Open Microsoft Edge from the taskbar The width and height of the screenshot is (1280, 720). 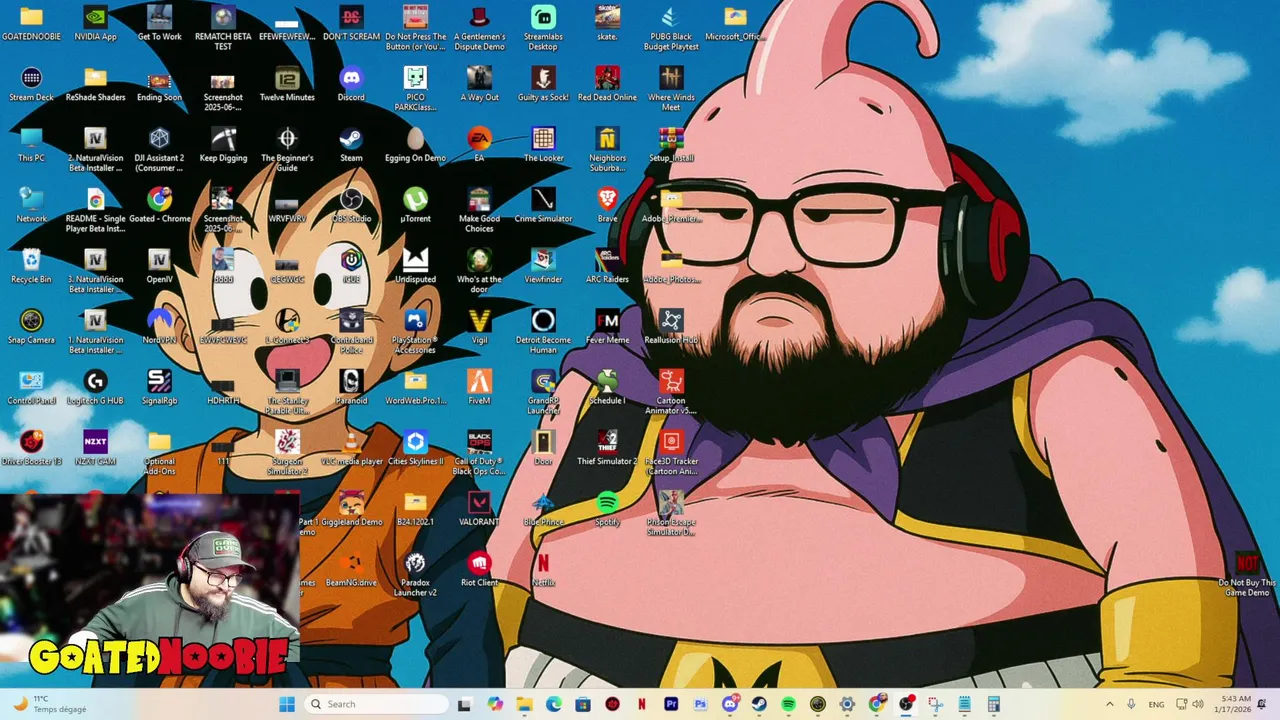[x=554, y=704]
